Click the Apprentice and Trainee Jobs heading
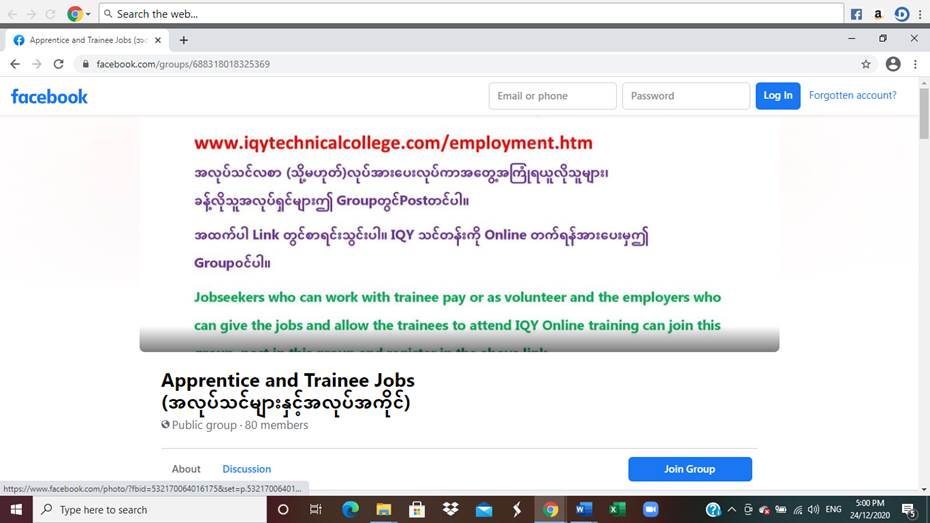This screenshot has width=930, height=523. [x=288, y=391]
